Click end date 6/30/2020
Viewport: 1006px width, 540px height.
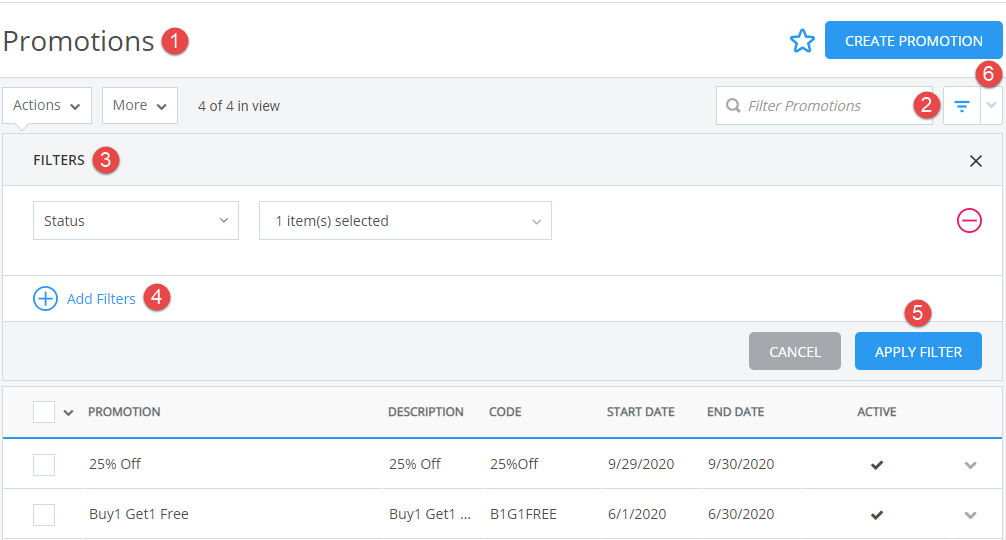(741, 514)
